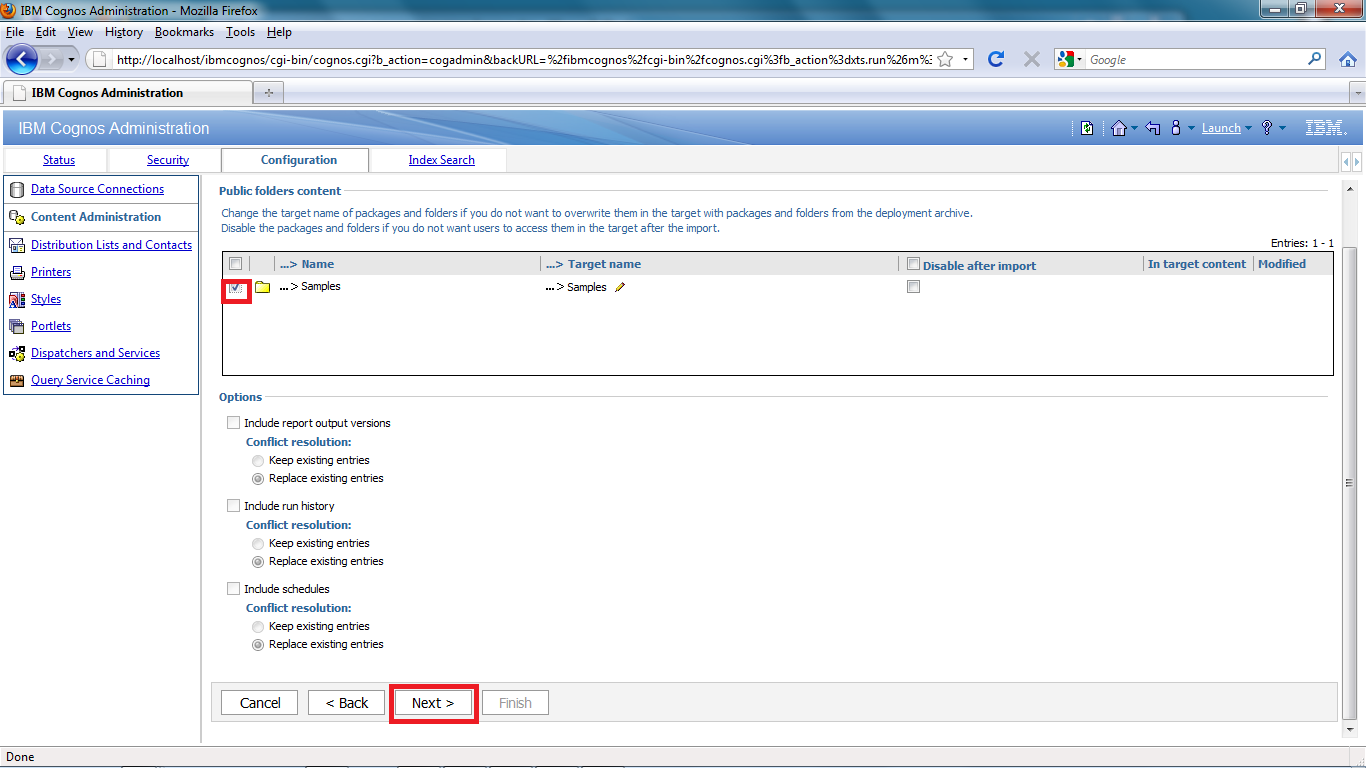
Task: Open the Firefox History menu
Action: [x=124, y=32]
